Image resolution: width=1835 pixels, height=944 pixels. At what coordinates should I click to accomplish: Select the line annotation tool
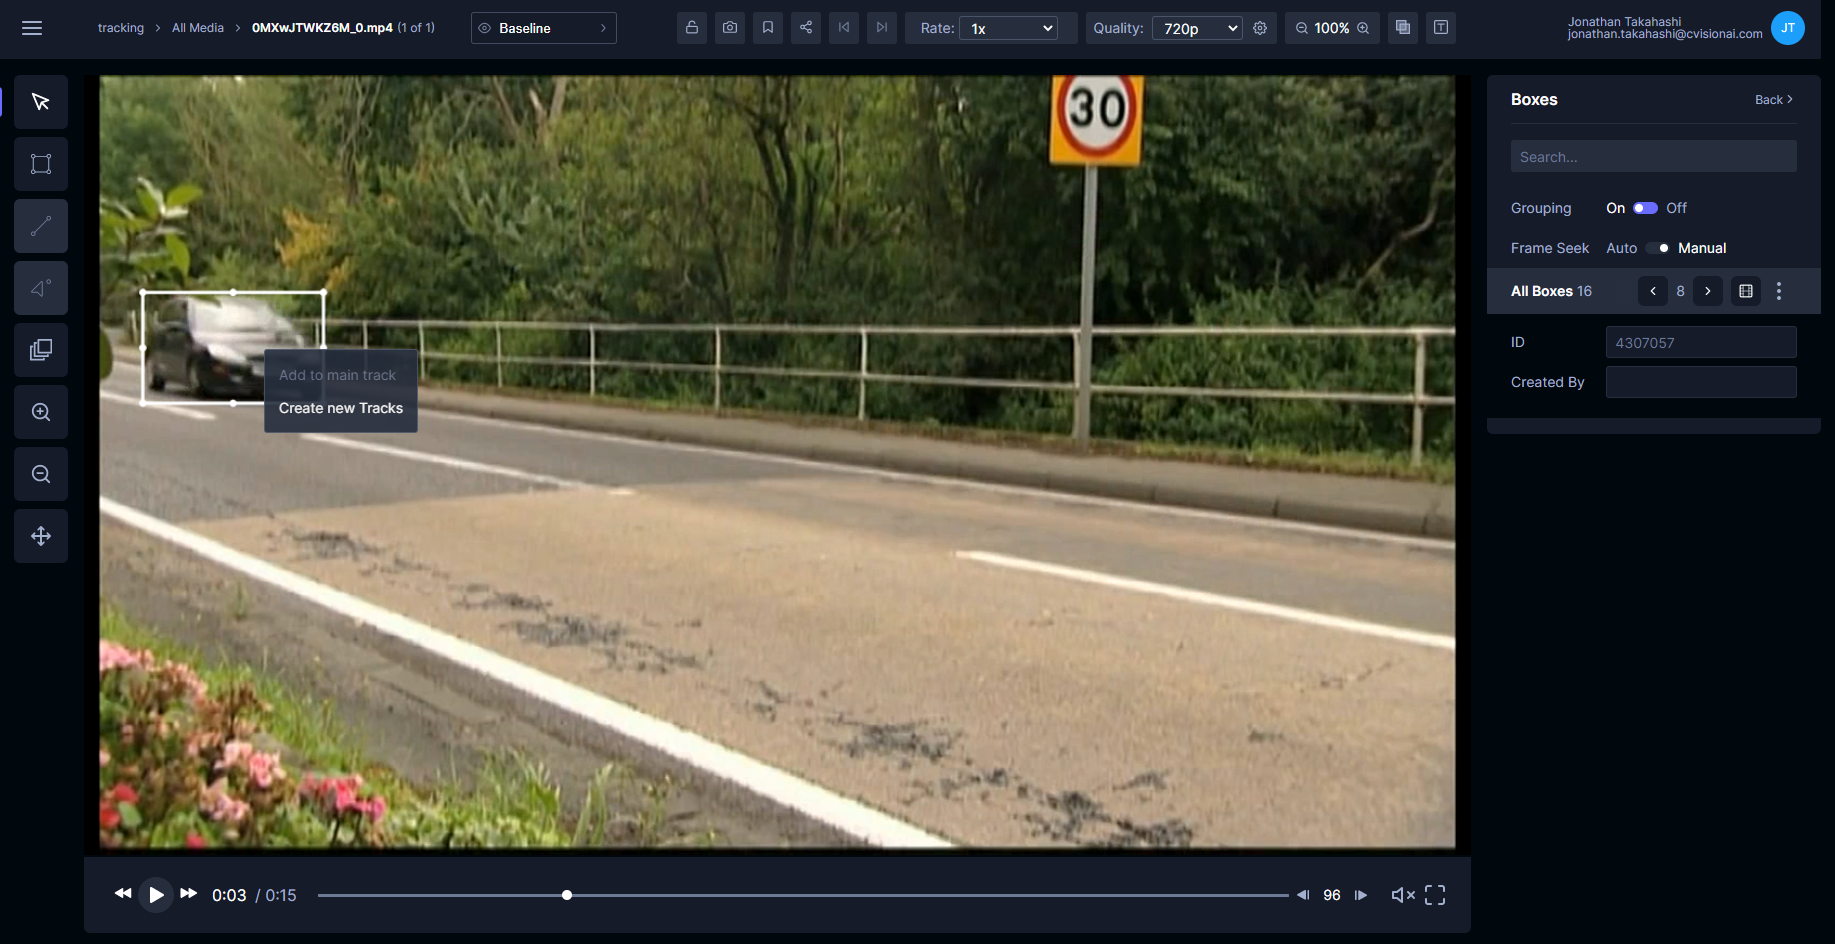click(x=41, y=226)
